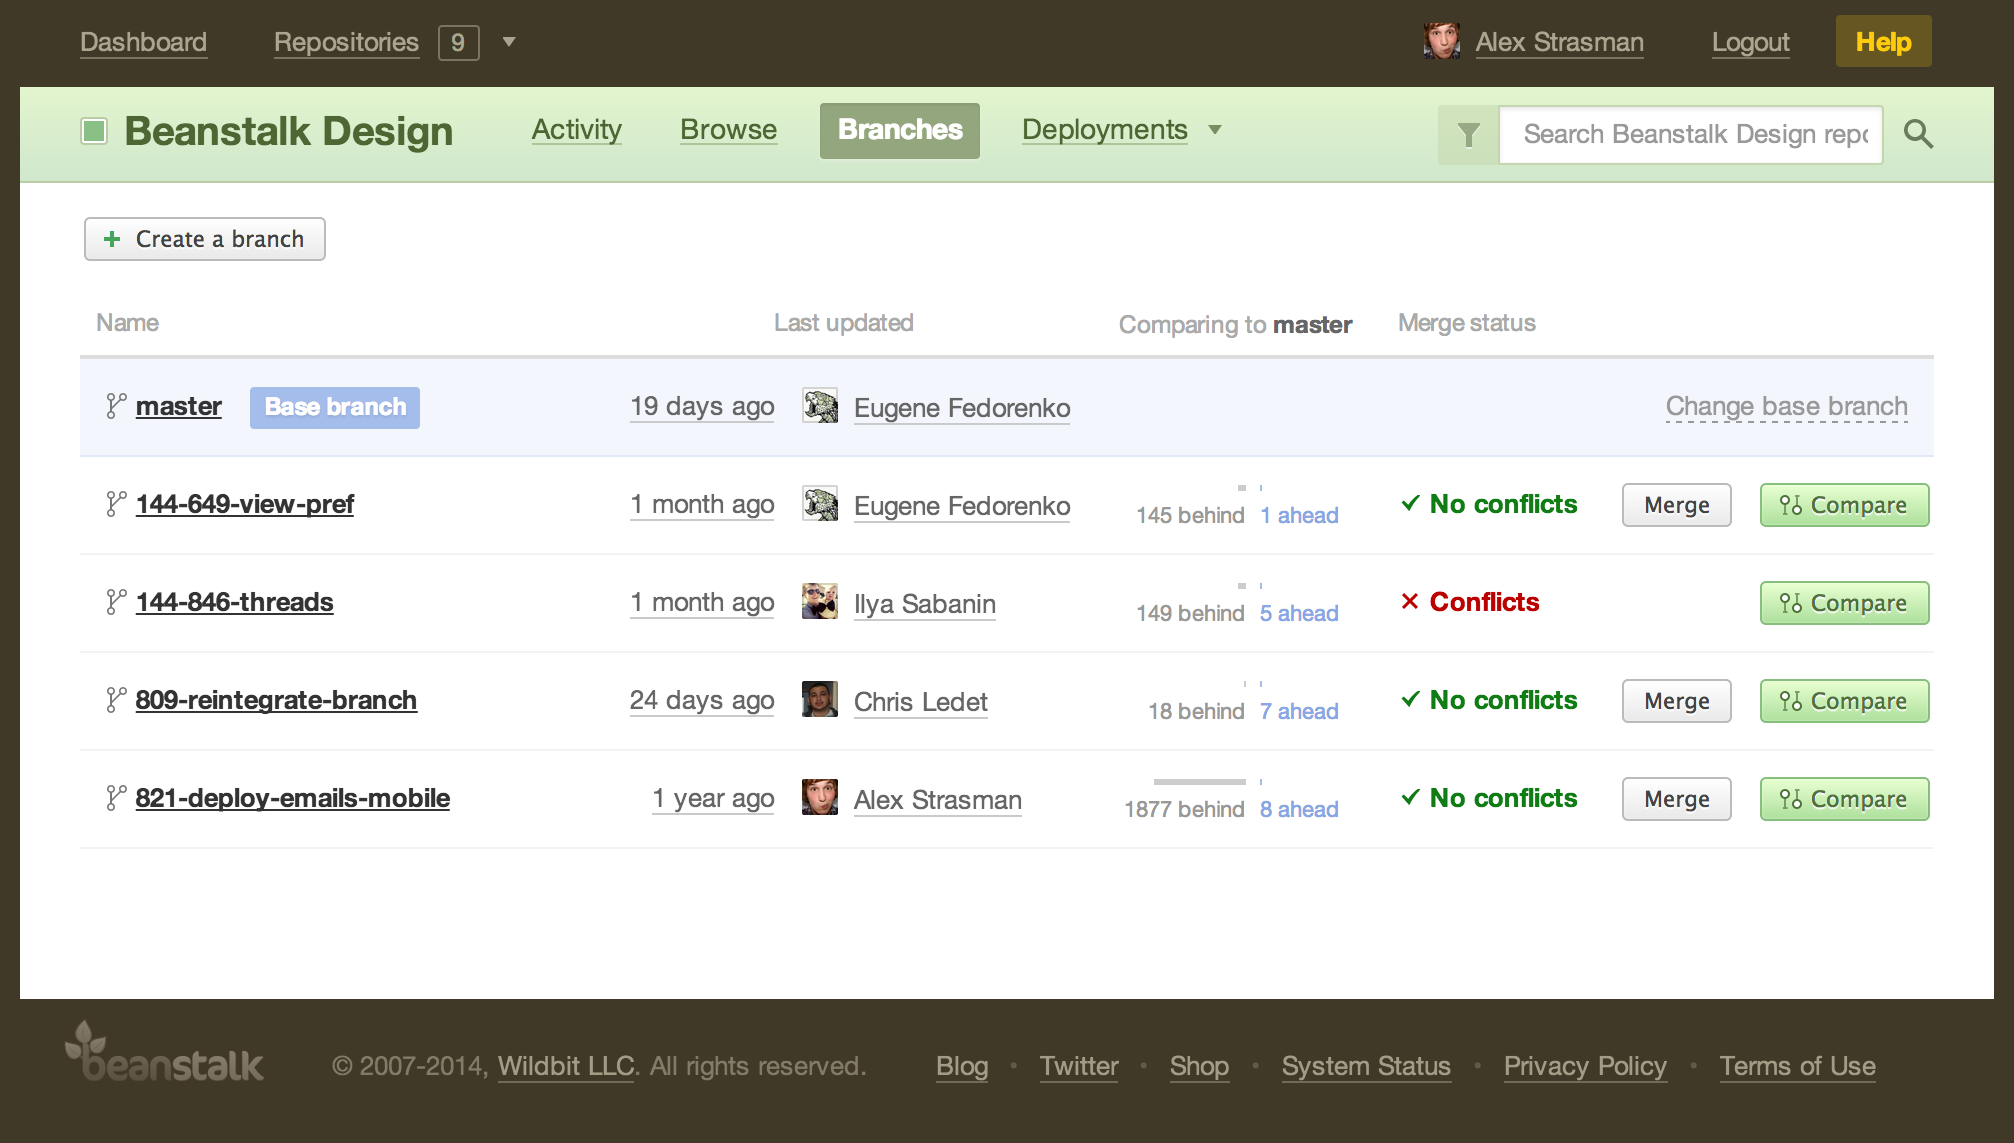Click Ilya Sabanin's avatar

pos(820,602)
